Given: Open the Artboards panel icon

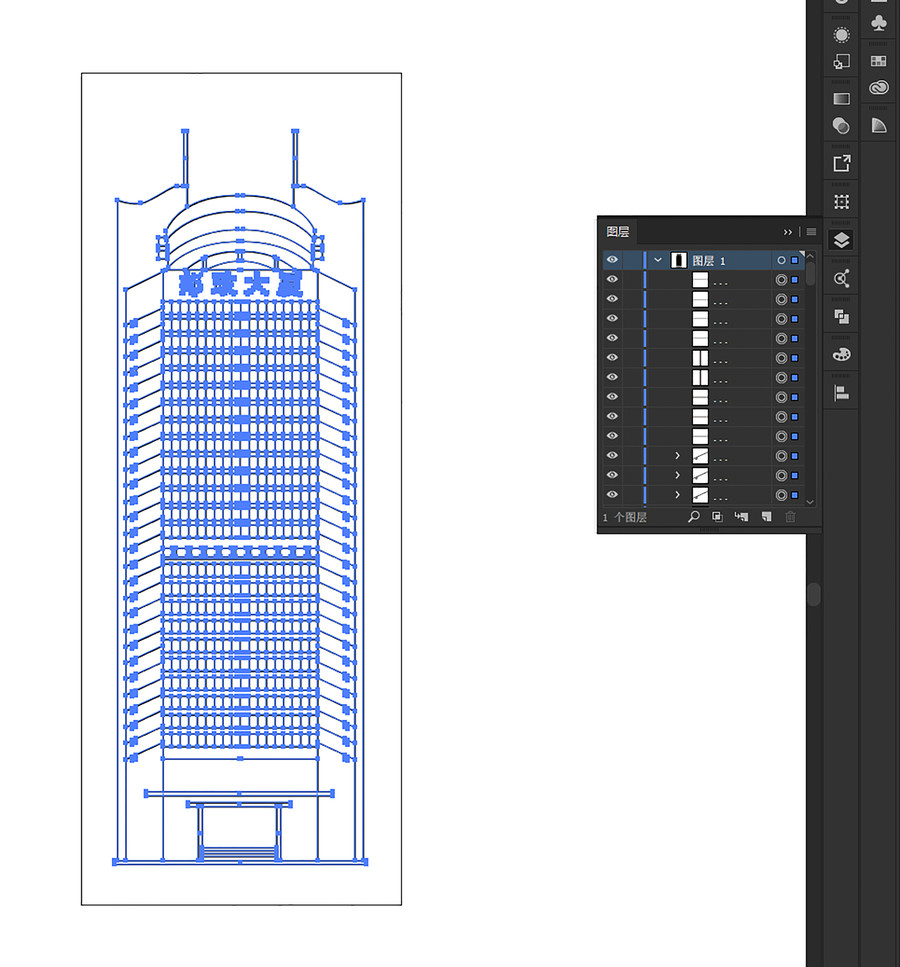Looking at the screenshot, I should [841, 202].
